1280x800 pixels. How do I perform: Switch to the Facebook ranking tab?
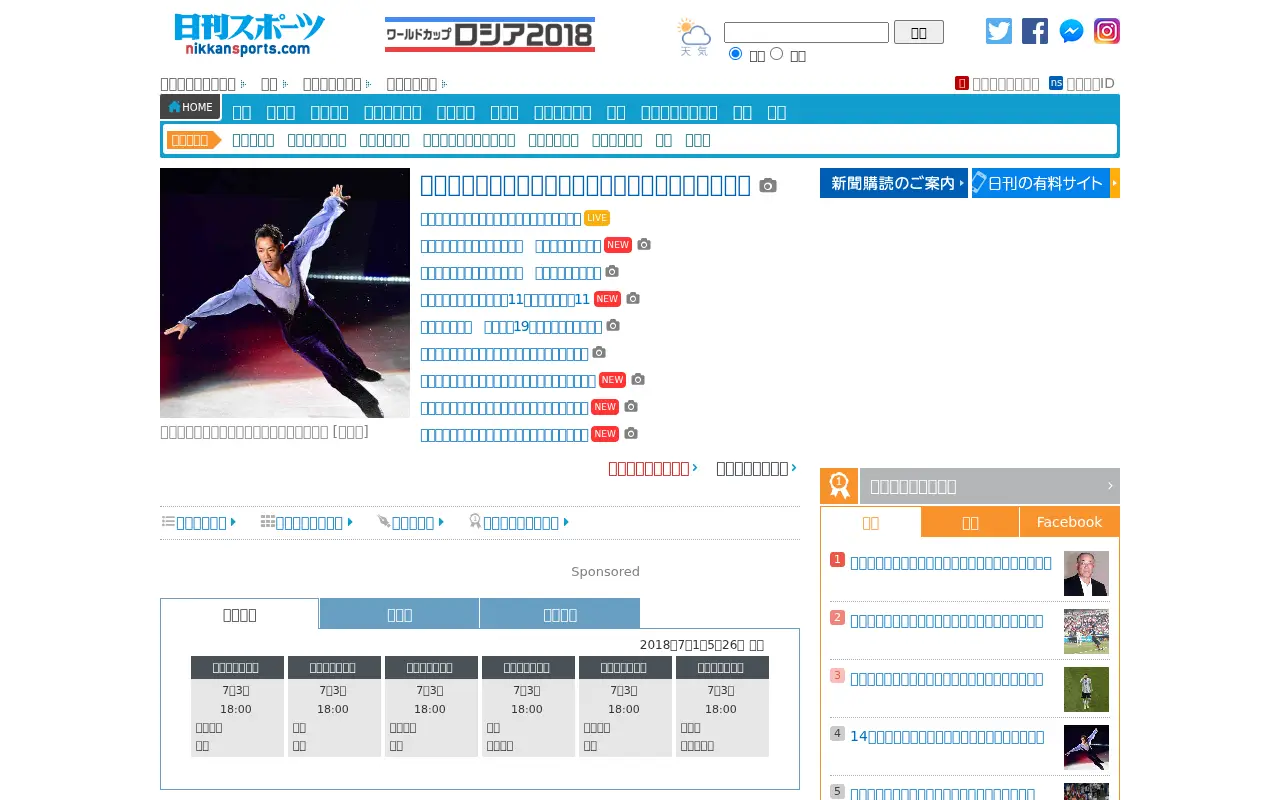coord(1069,522)
